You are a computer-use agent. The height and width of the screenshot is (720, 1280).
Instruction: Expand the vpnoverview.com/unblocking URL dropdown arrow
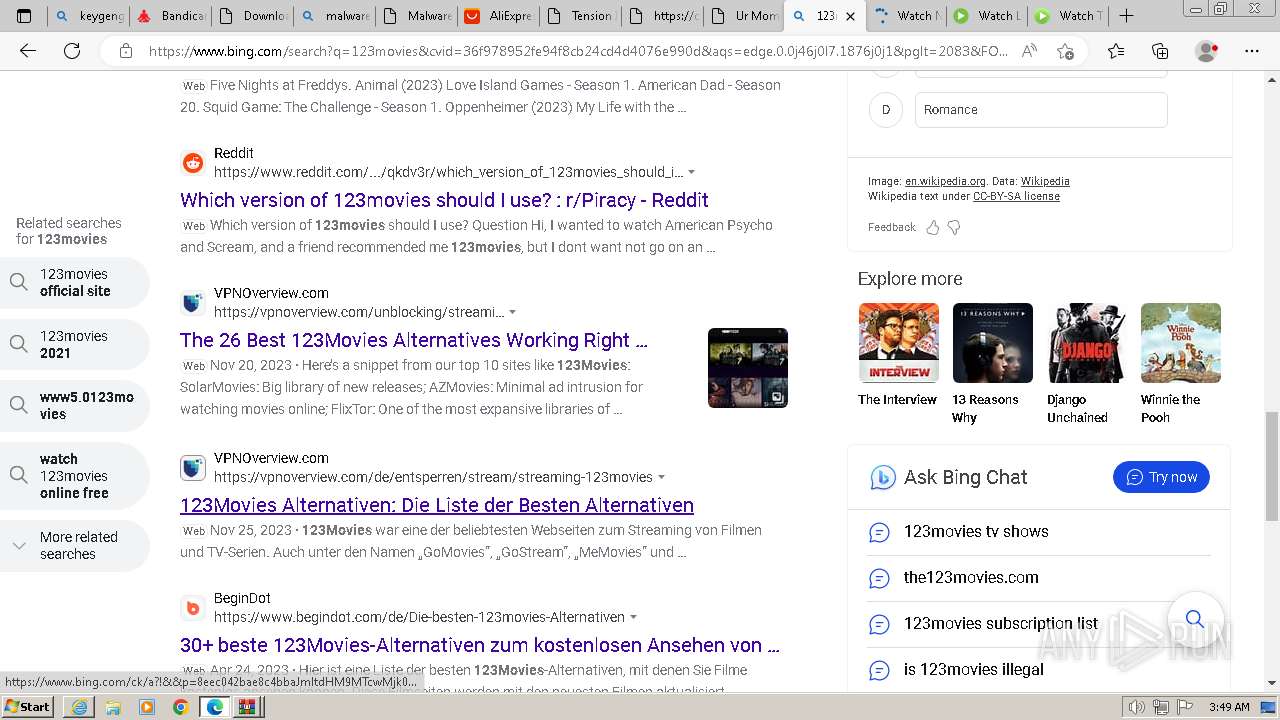pos(513,312)
